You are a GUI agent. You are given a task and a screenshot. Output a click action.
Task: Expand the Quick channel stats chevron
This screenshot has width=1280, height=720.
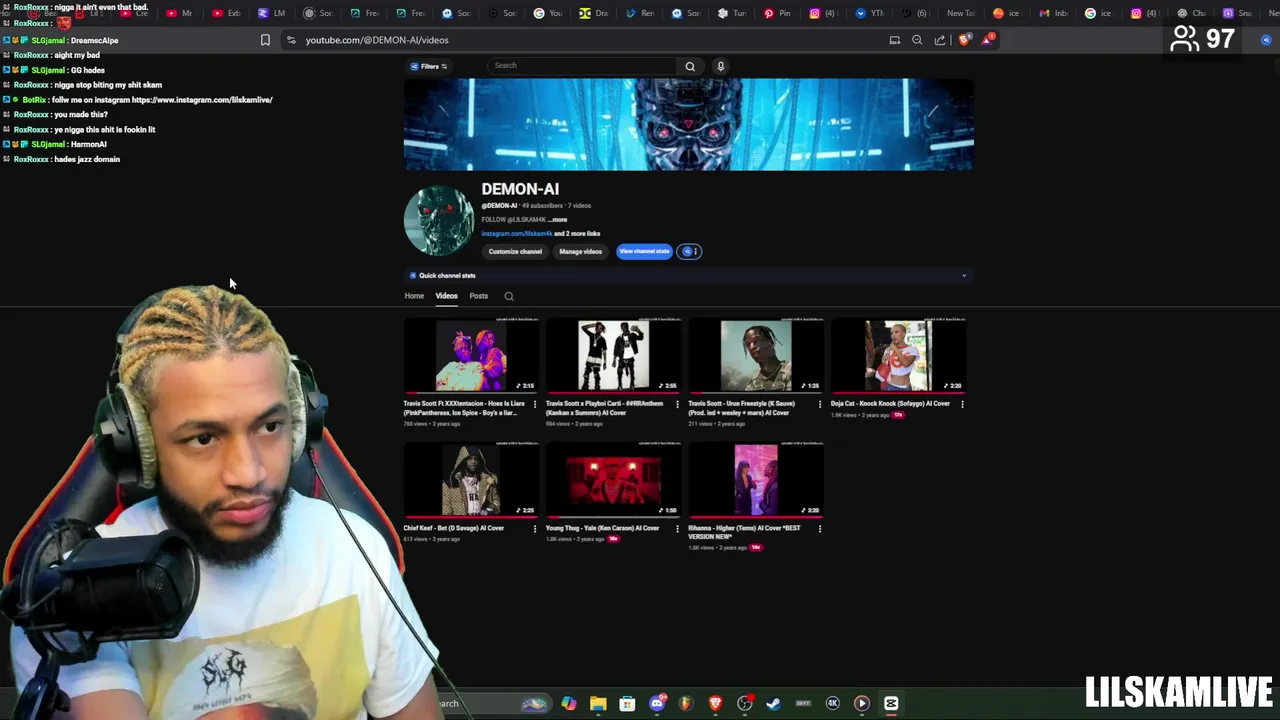click(964, 276)
